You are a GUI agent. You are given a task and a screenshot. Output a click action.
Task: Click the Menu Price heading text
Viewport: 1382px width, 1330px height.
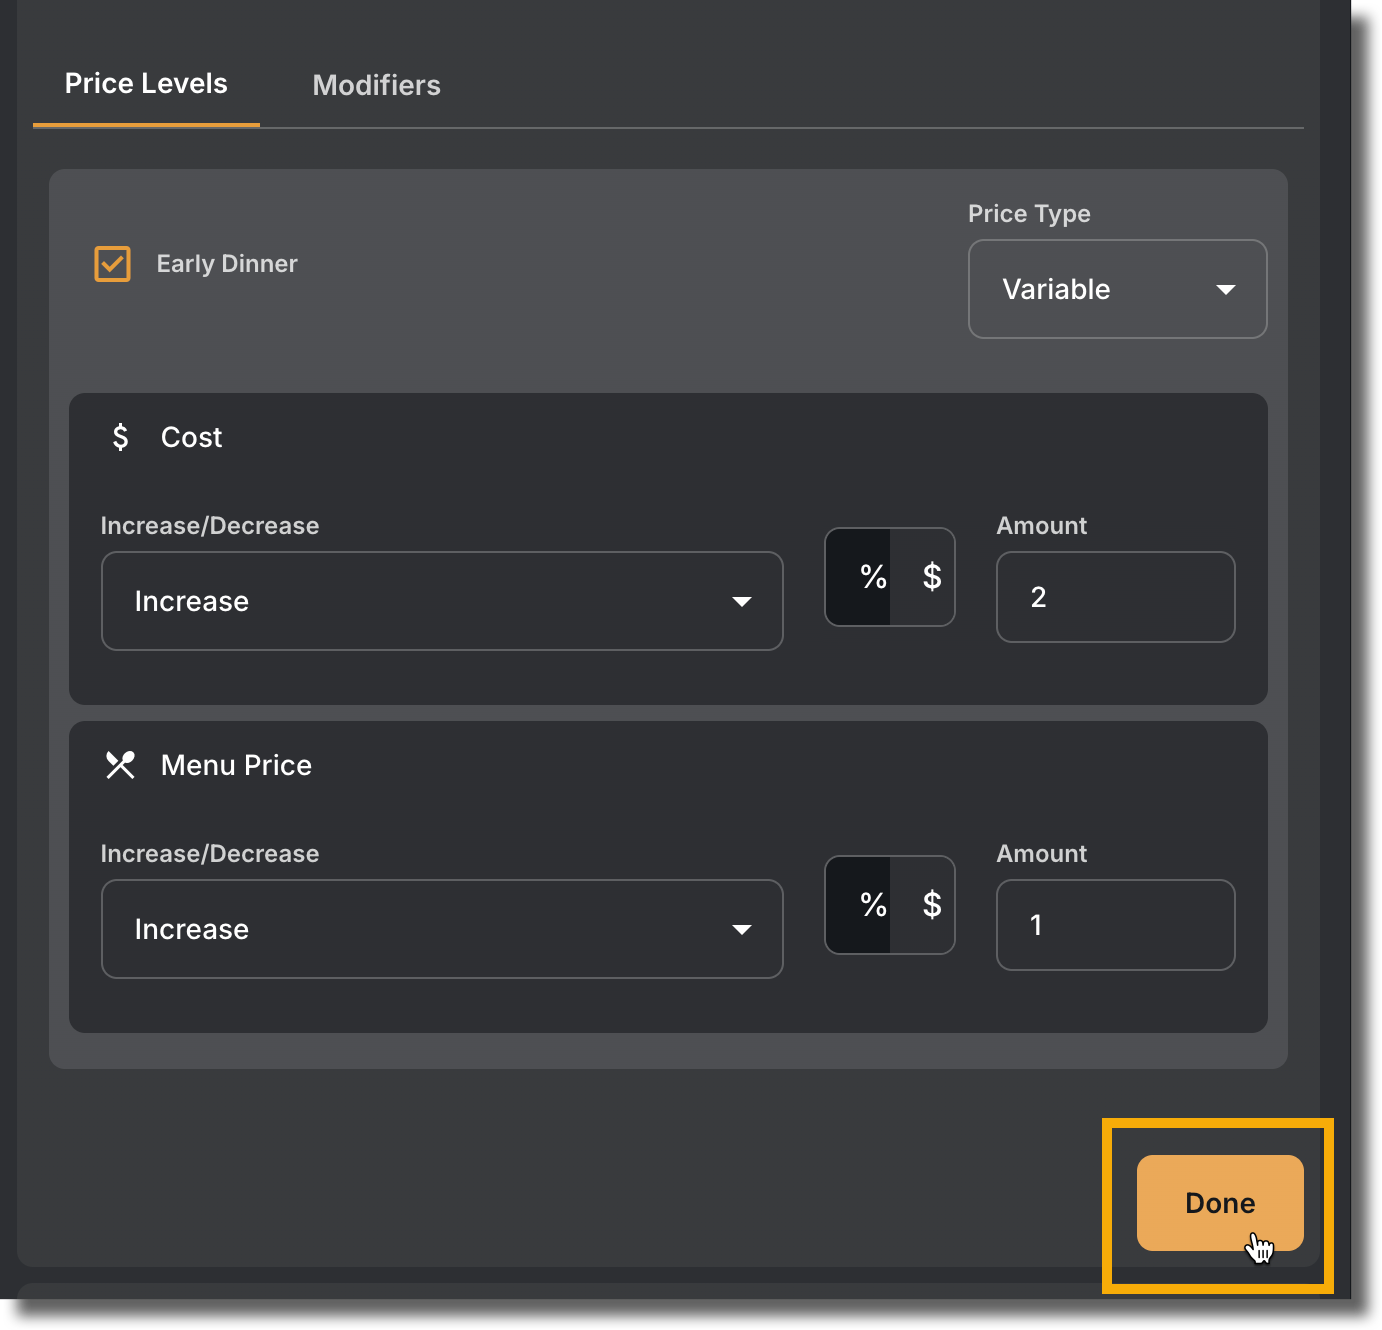pos(236,765)
